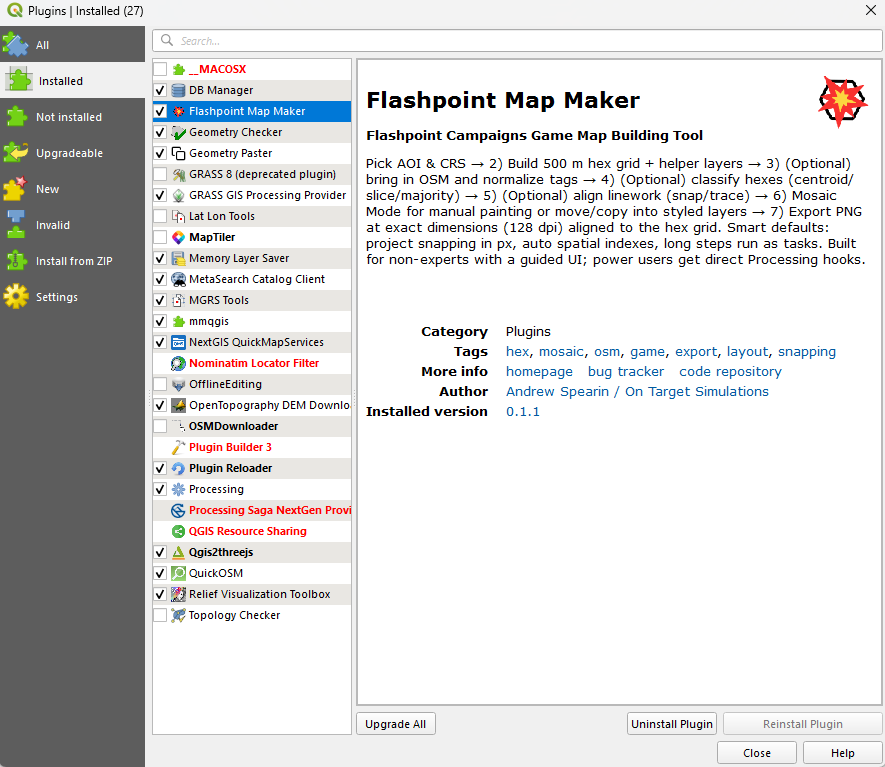Open the bug tracker link

pyautogui.click(x=626, y=371)
